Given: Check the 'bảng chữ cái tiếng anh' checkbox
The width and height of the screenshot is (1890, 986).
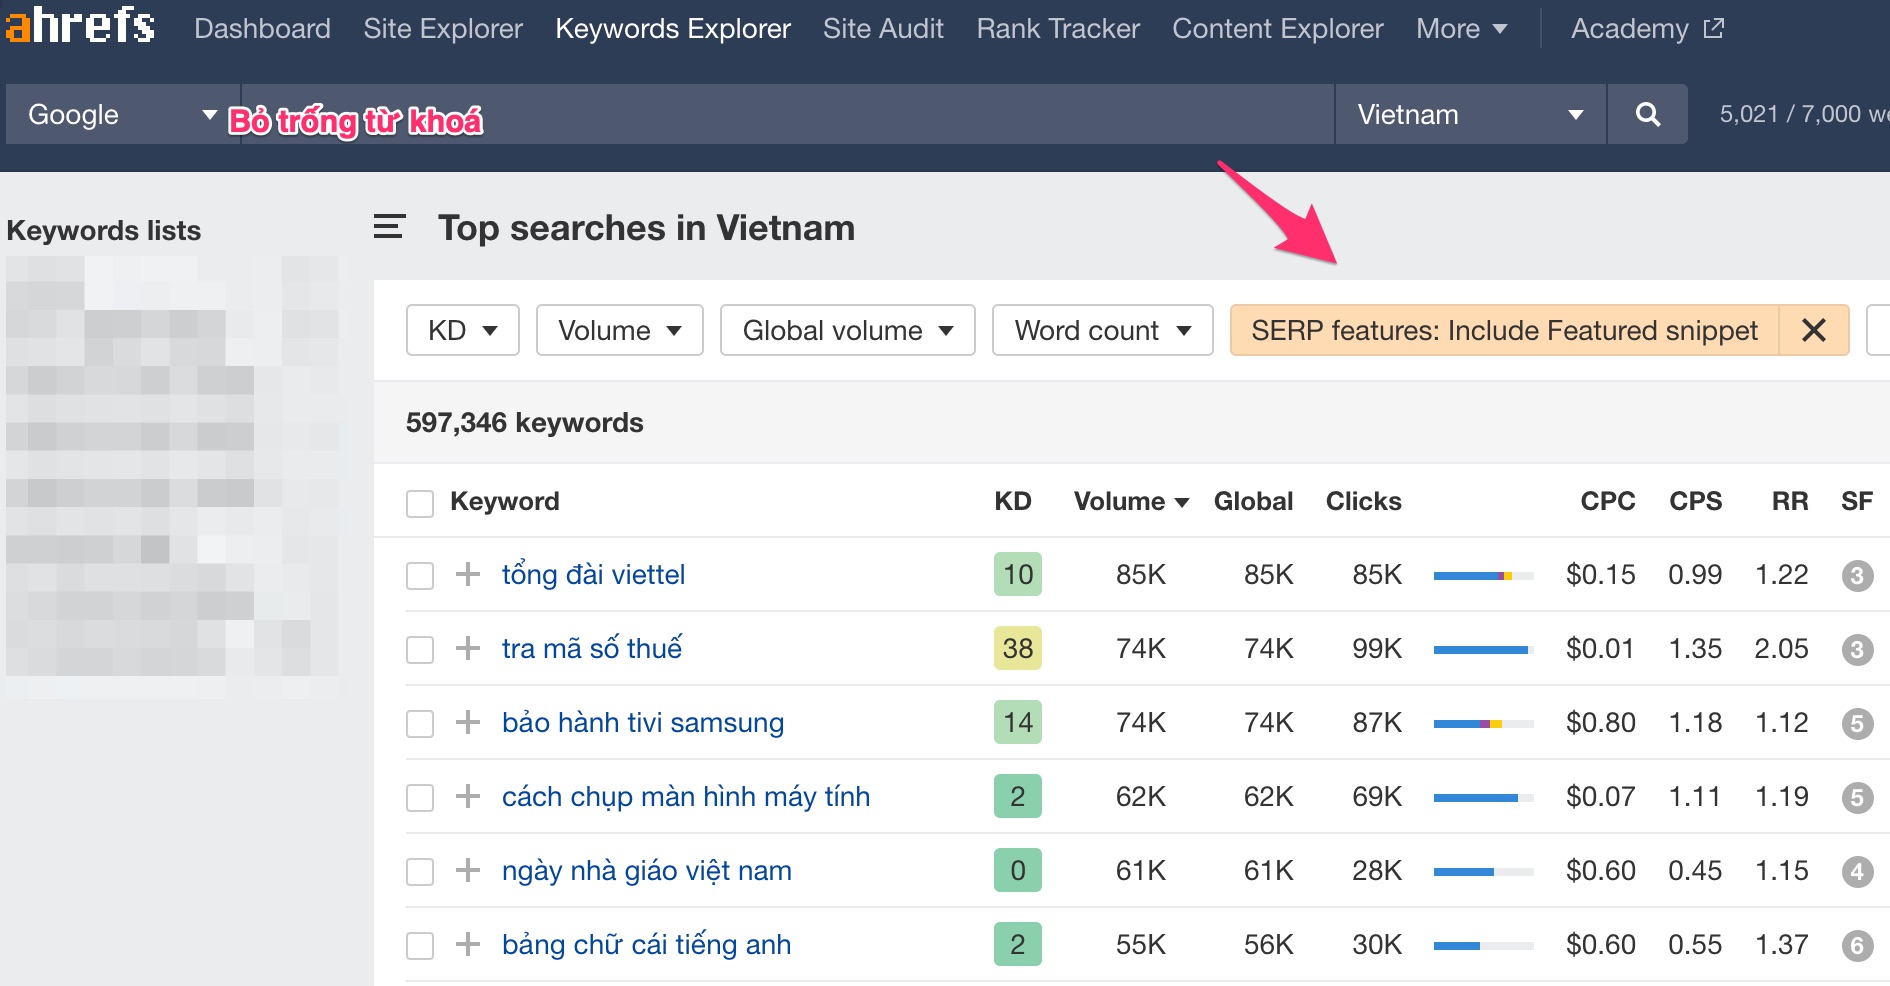Looking at the screenshot, I should tap(420, 946).
